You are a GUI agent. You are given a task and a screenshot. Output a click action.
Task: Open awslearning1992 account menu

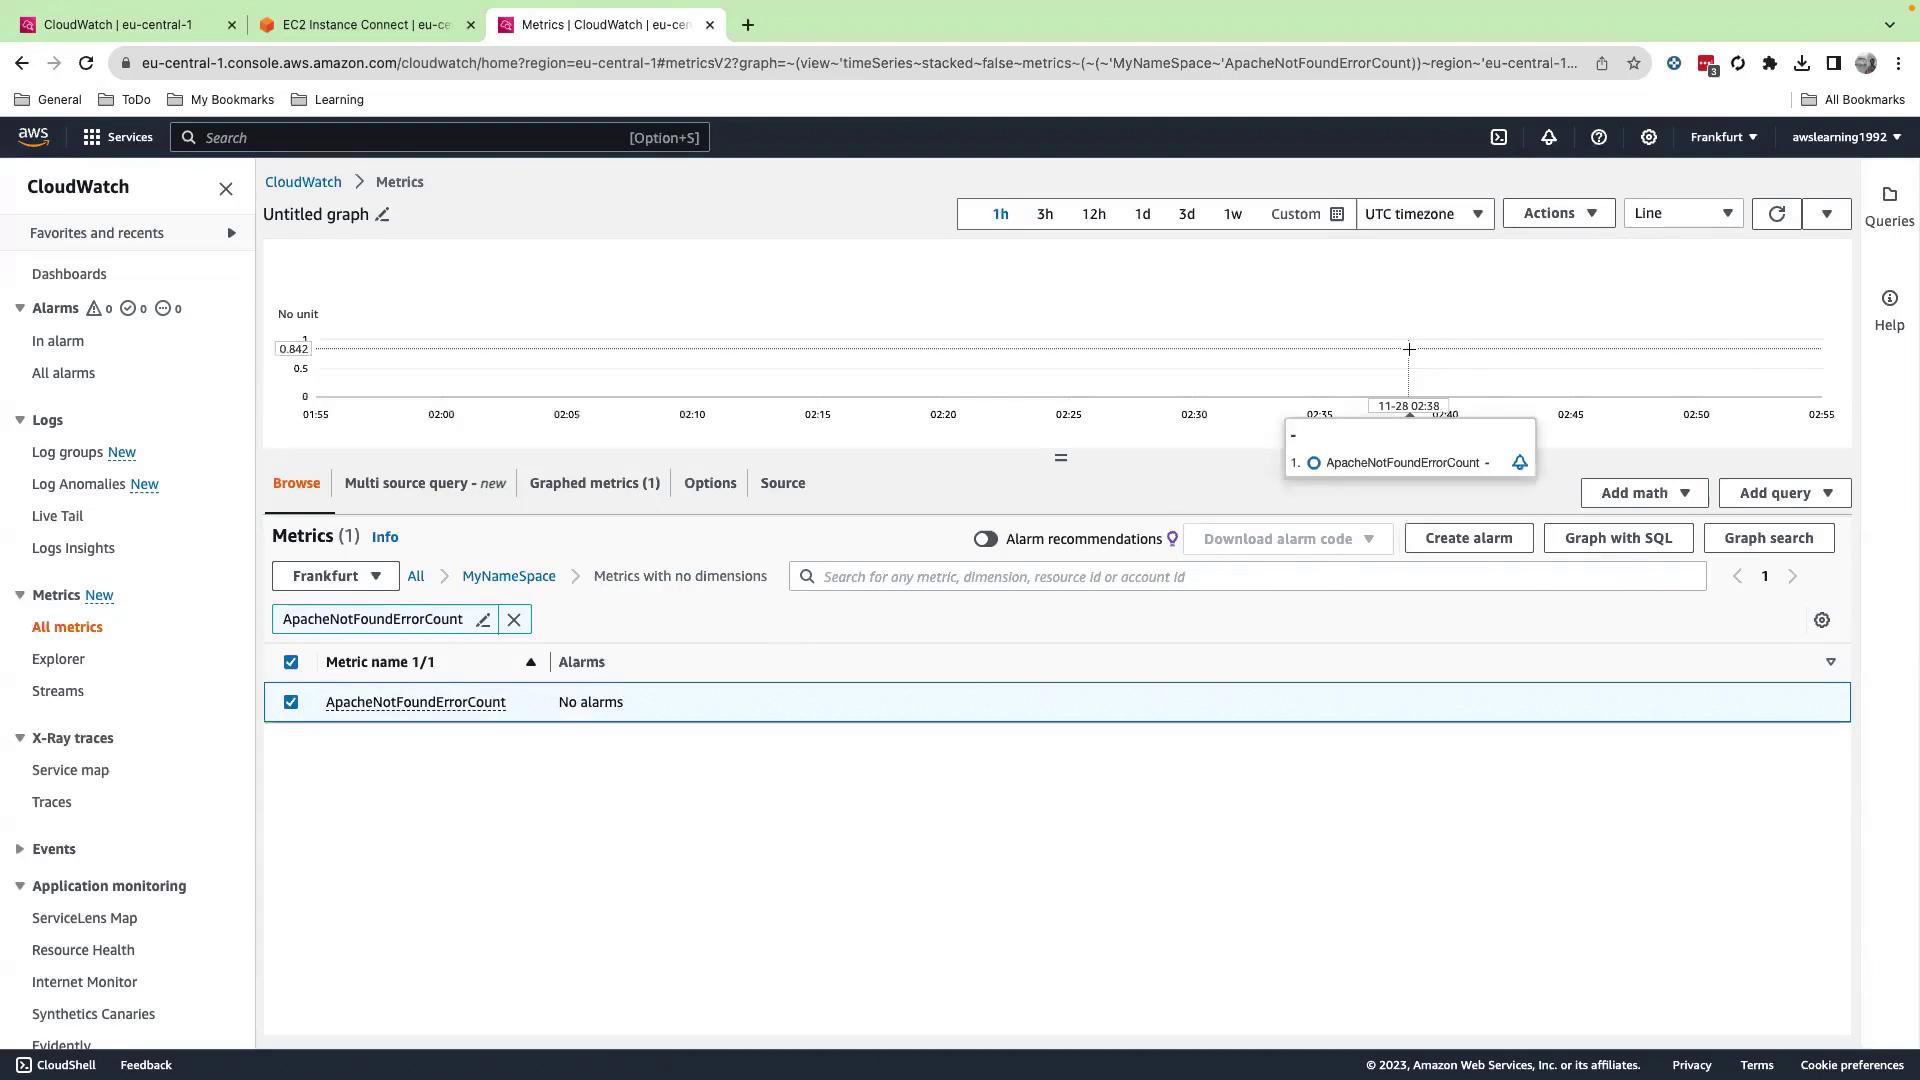(1846, 137)
